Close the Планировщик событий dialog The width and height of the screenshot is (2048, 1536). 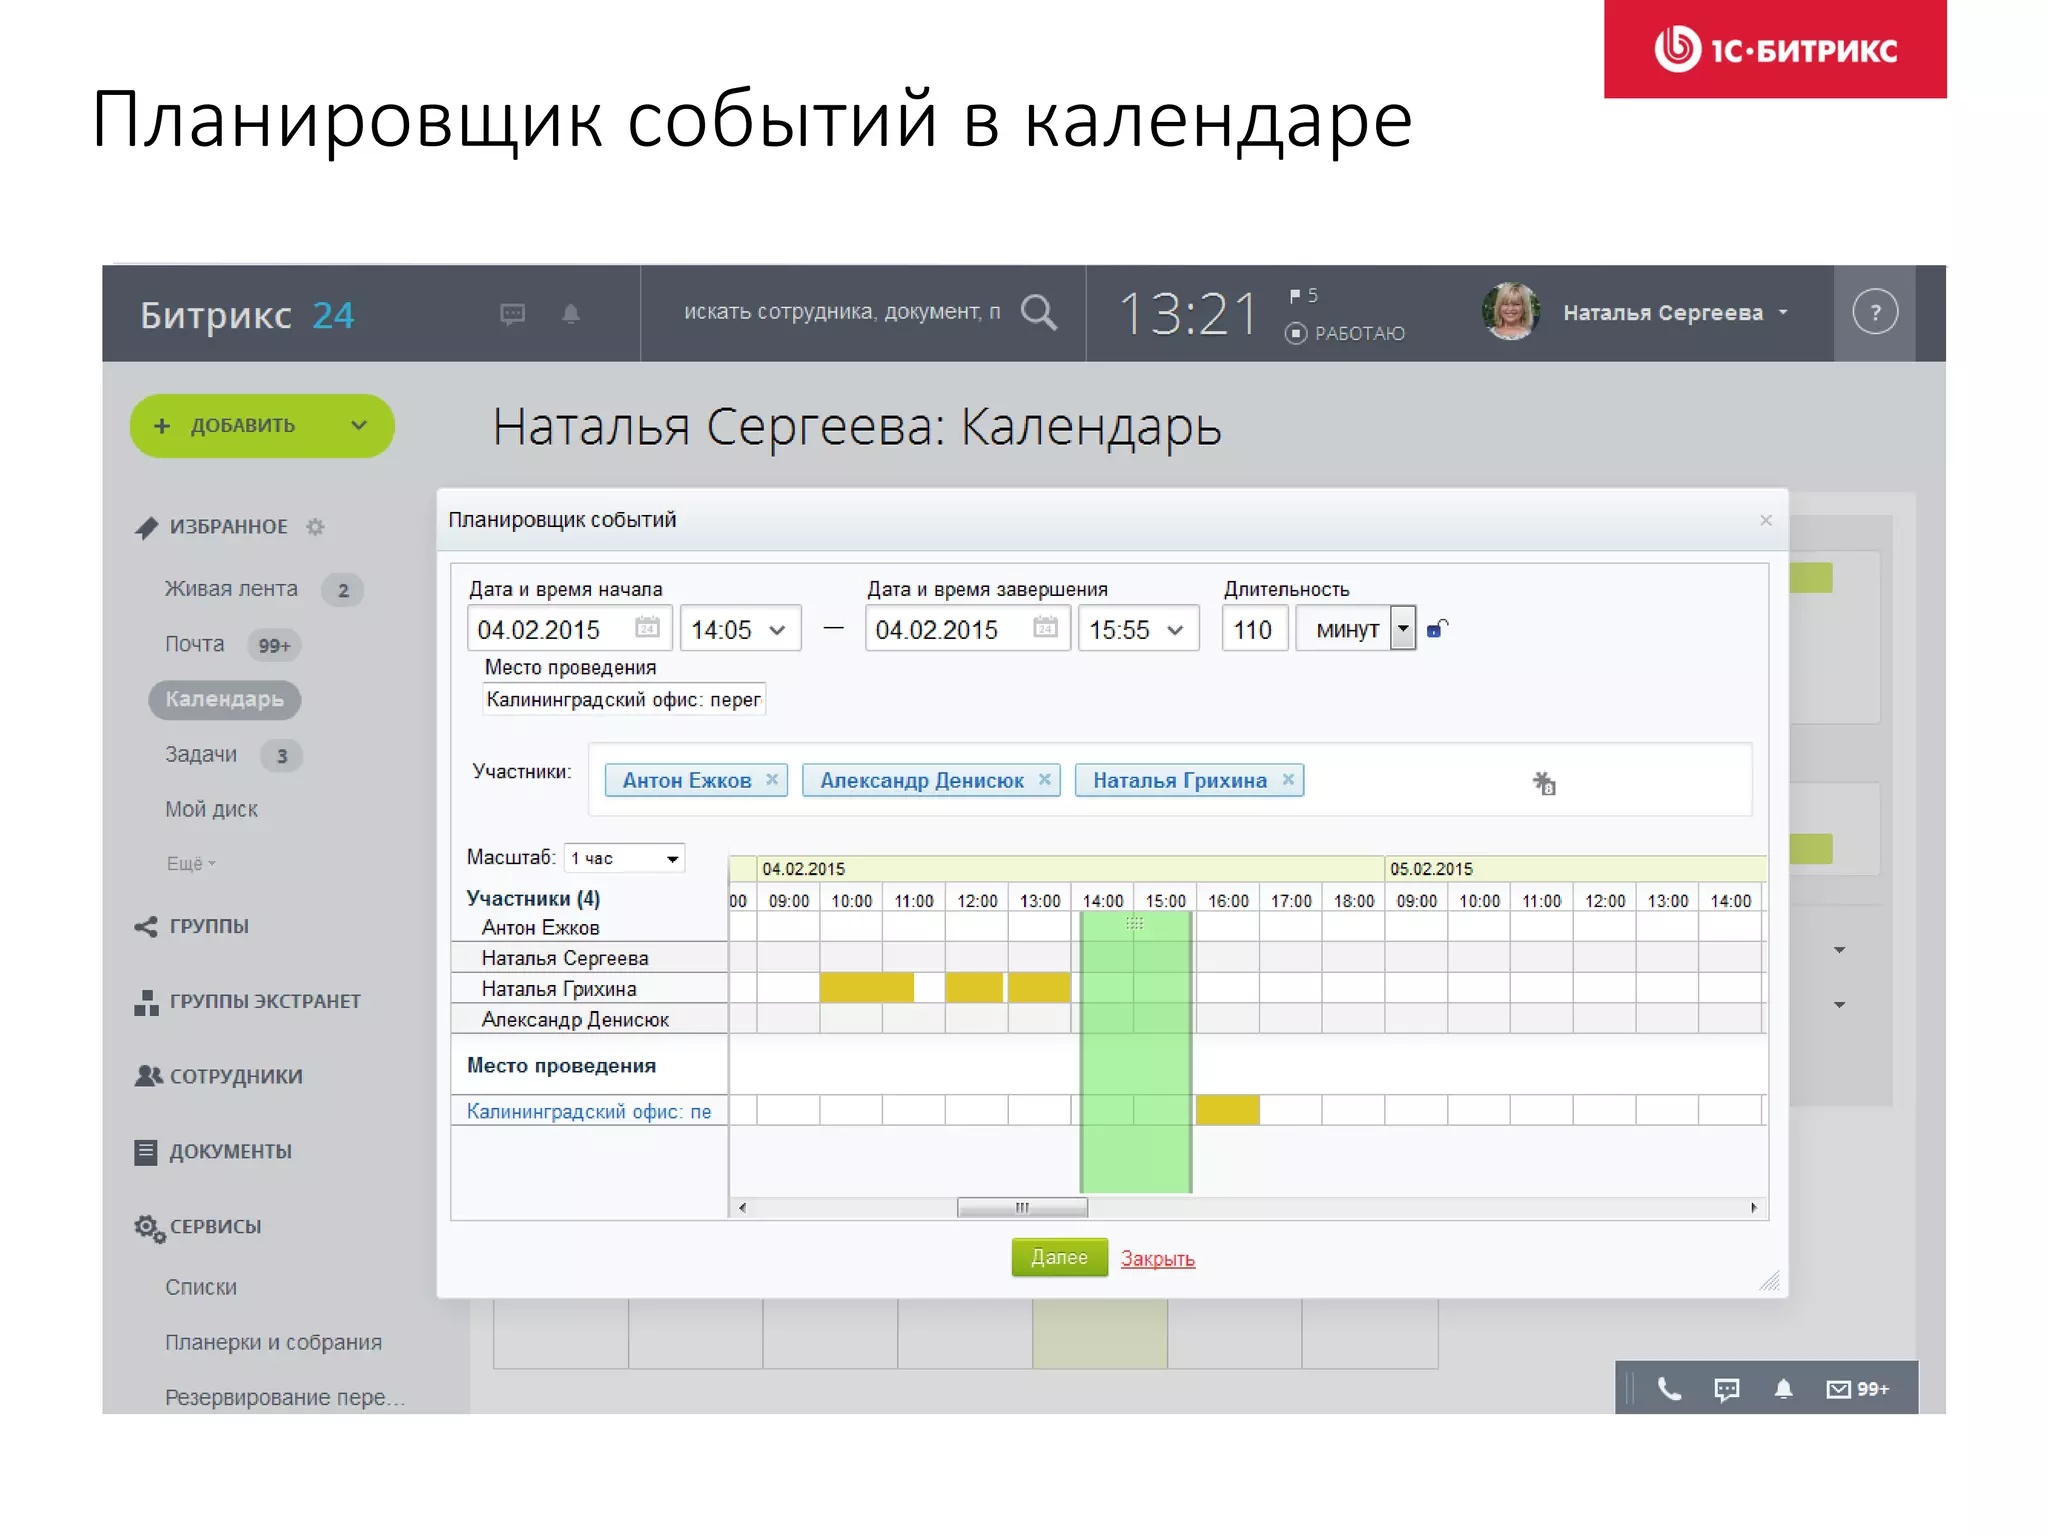click(x=1766, y=520)
